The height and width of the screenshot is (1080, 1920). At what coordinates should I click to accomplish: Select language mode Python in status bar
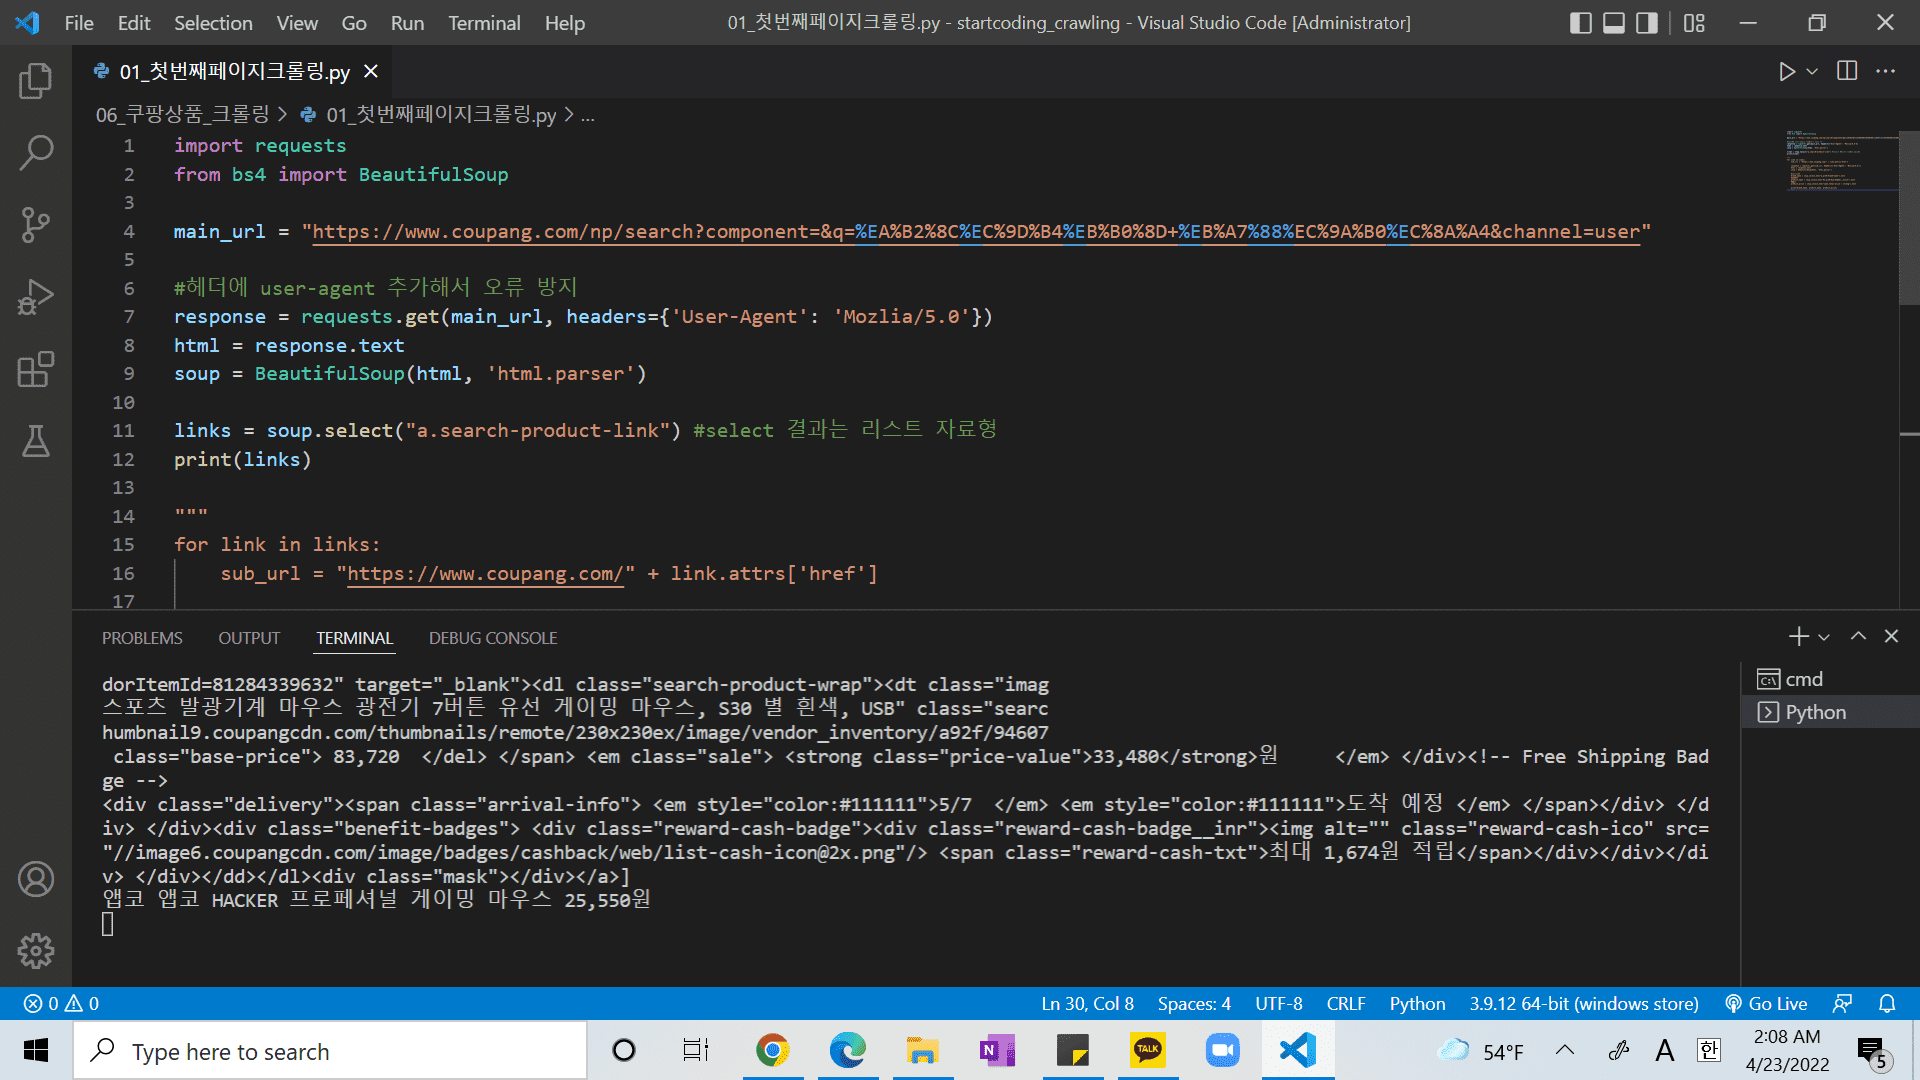[x=1417, y=1003]
